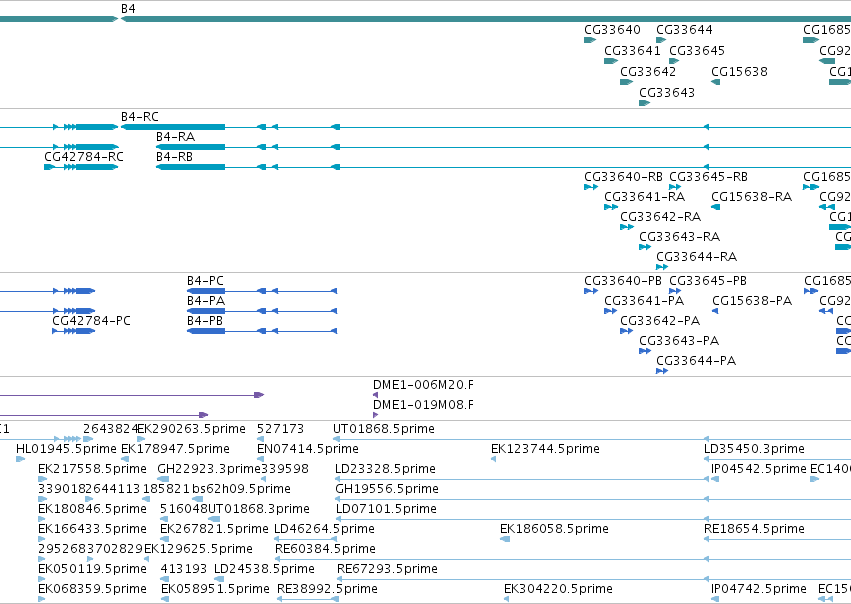This screenshot has height=604, width=851.
Task: Open the B4-PB protein label
Action: (x=205, y=321)
